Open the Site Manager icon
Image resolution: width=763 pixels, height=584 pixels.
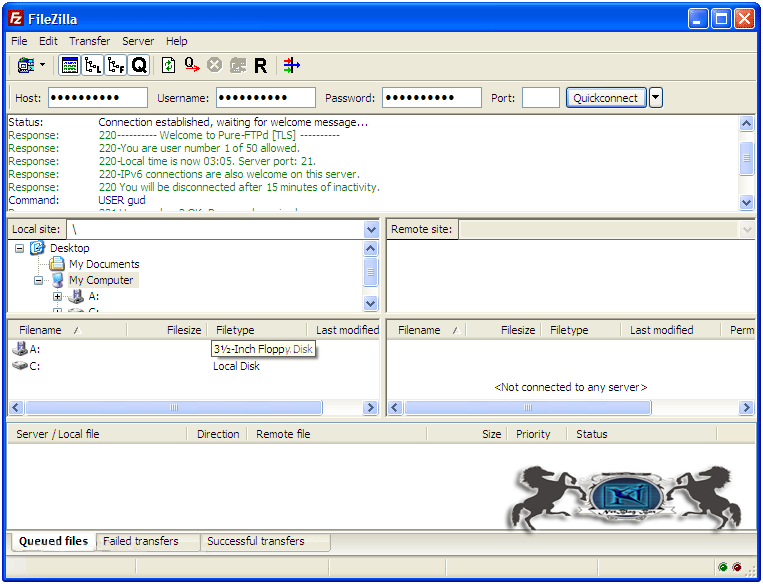point(25,66)
